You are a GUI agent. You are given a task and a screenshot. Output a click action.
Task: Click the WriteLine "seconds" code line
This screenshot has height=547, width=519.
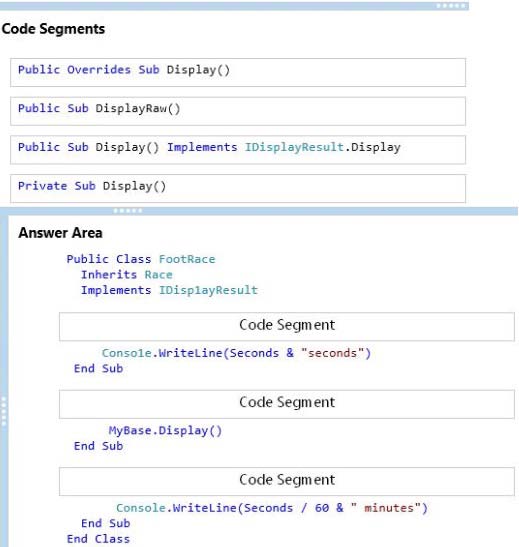236,353
